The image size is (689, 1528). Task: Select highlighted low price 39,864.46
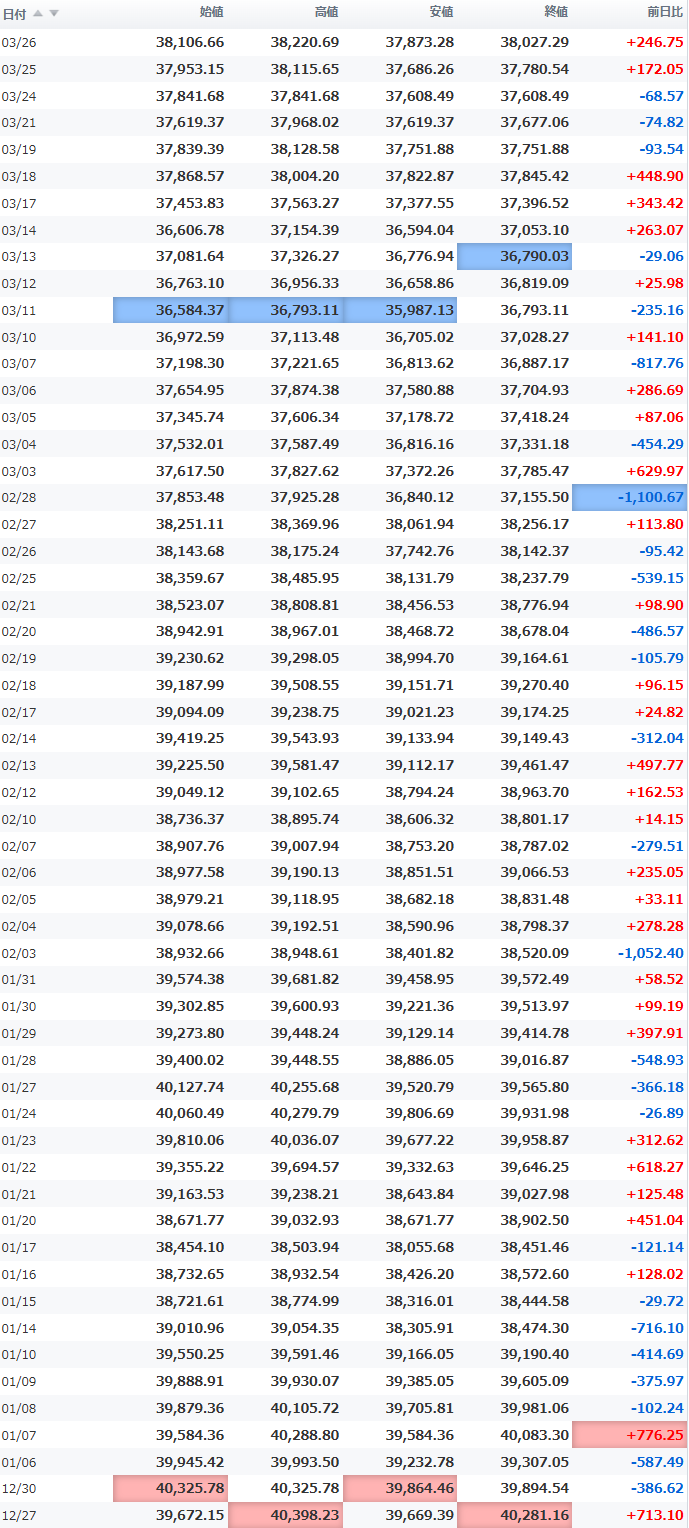(400, 1488)
